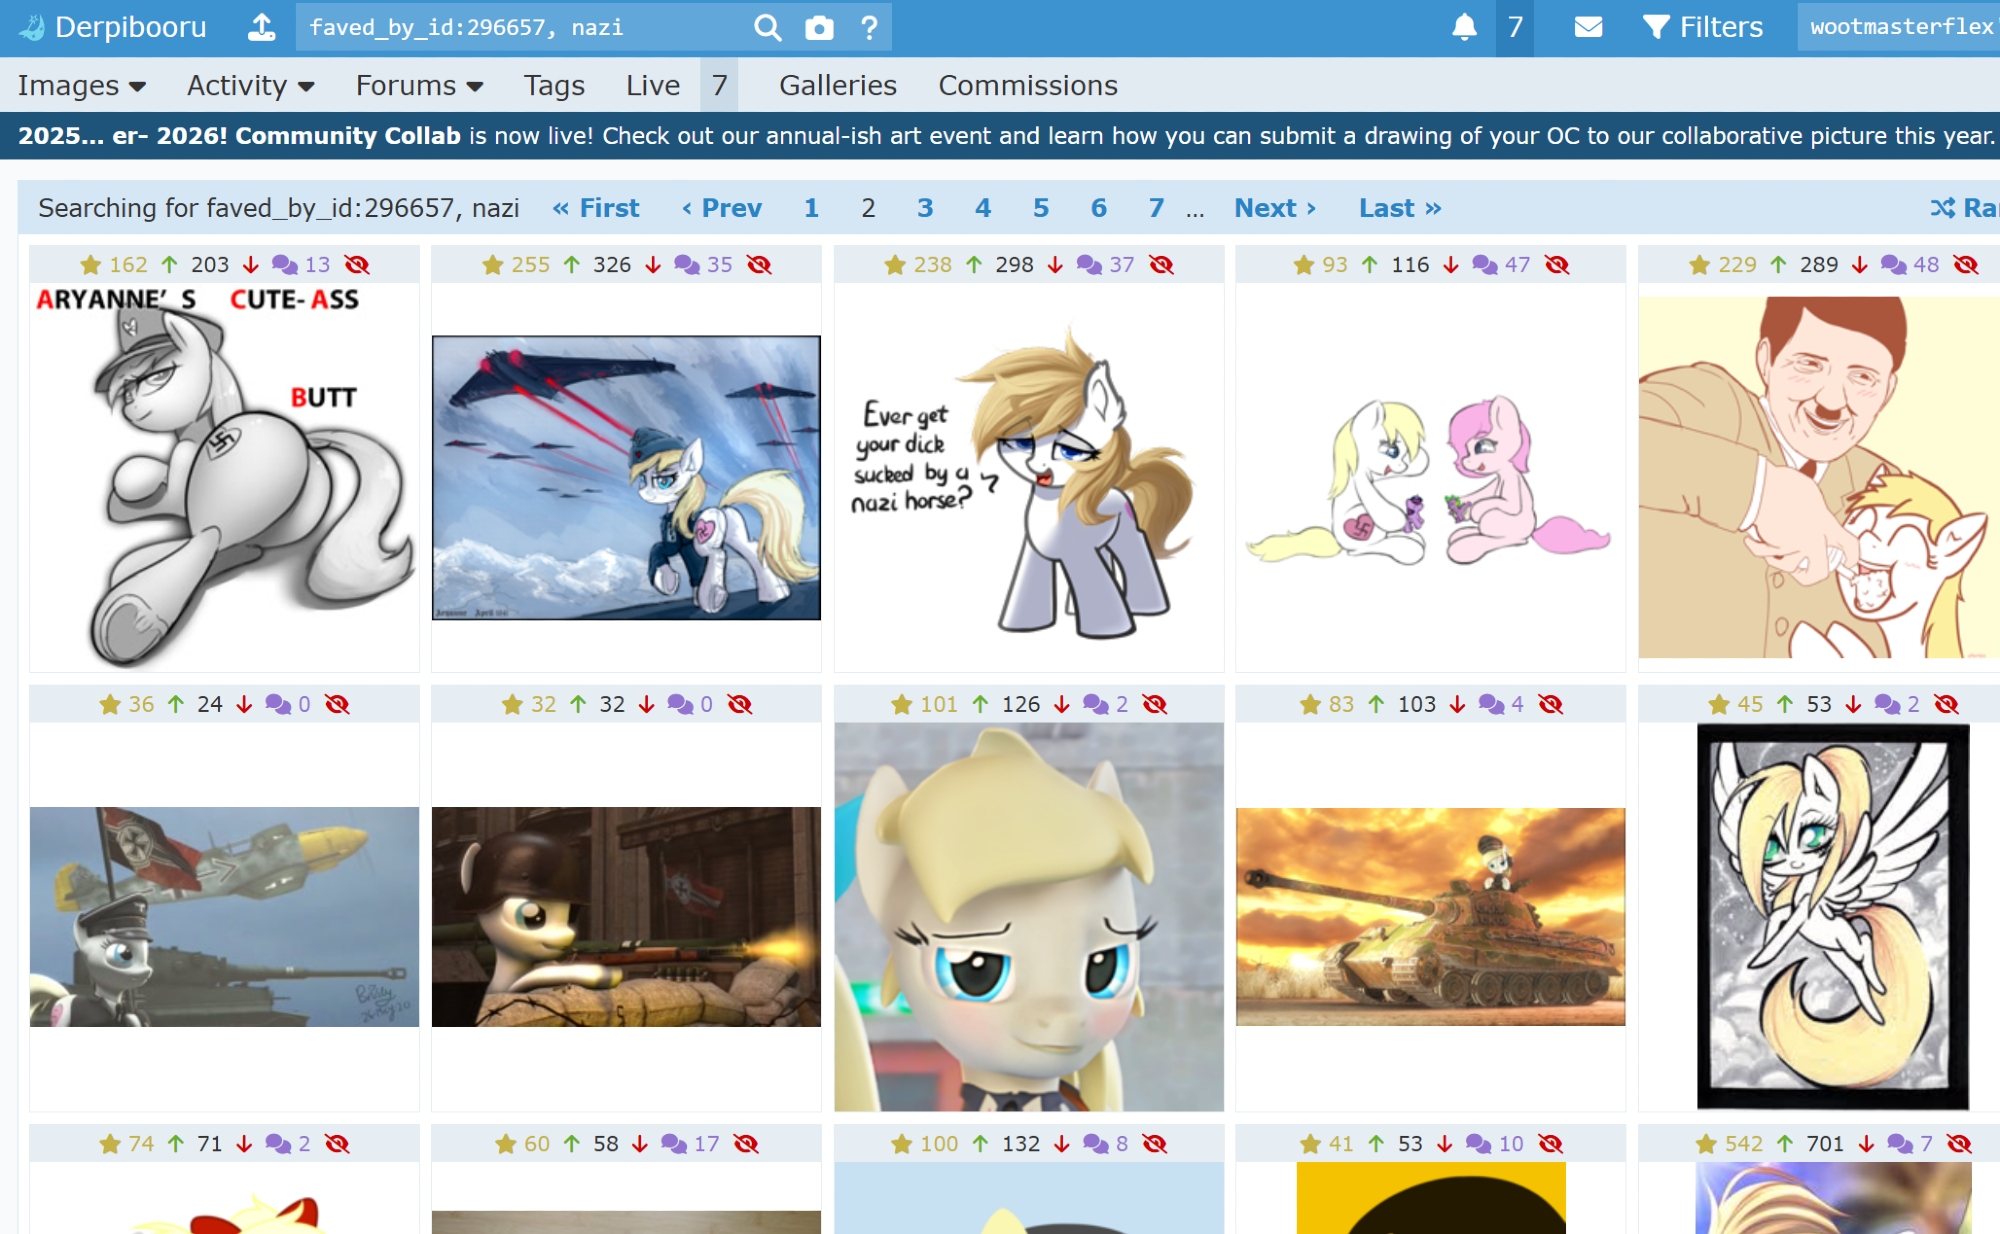Screen dimensions: 2000x1234
Task: Toggle favorite star on 238-fave image
Action: (x=895, y=265)
